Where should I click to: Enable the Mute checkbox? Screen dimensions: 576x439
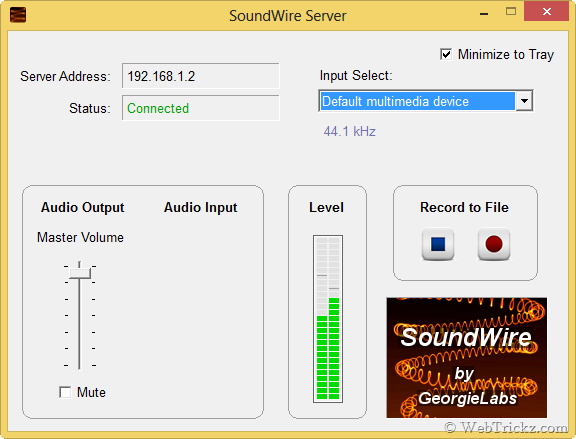point(65,392)
